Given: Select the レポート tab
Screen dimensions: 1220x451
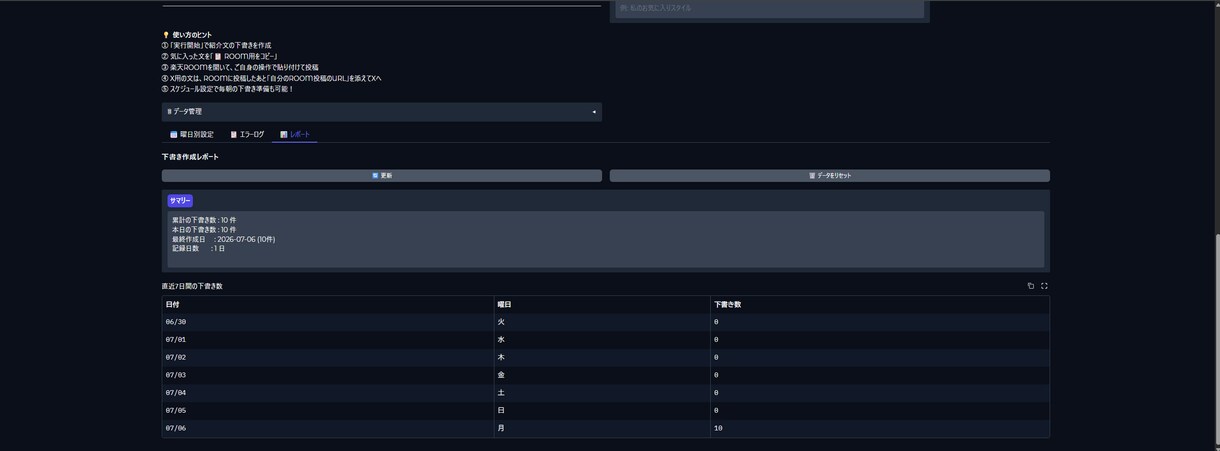Looking at the screenshot, I should 295,134.
